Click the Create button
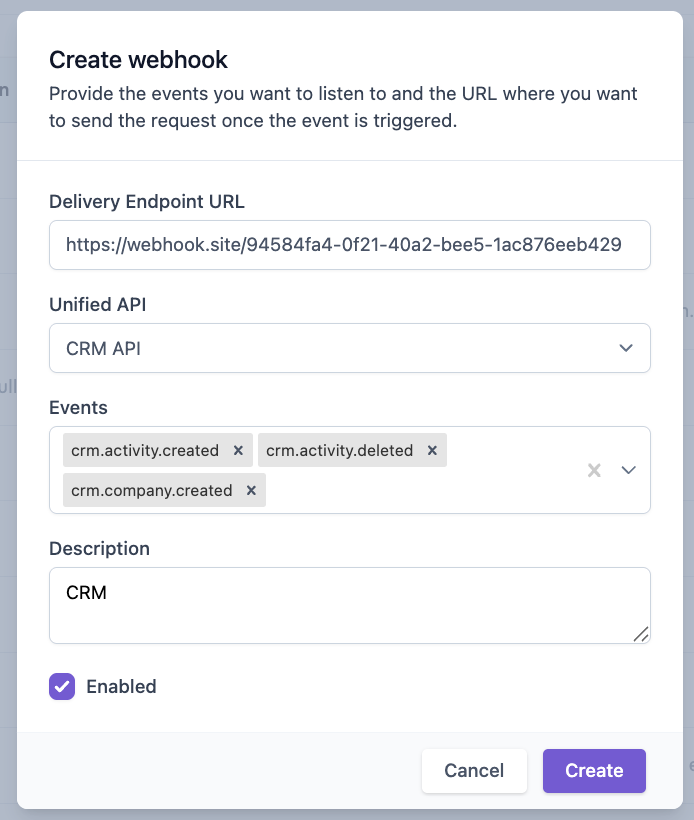 pos(594,771)
